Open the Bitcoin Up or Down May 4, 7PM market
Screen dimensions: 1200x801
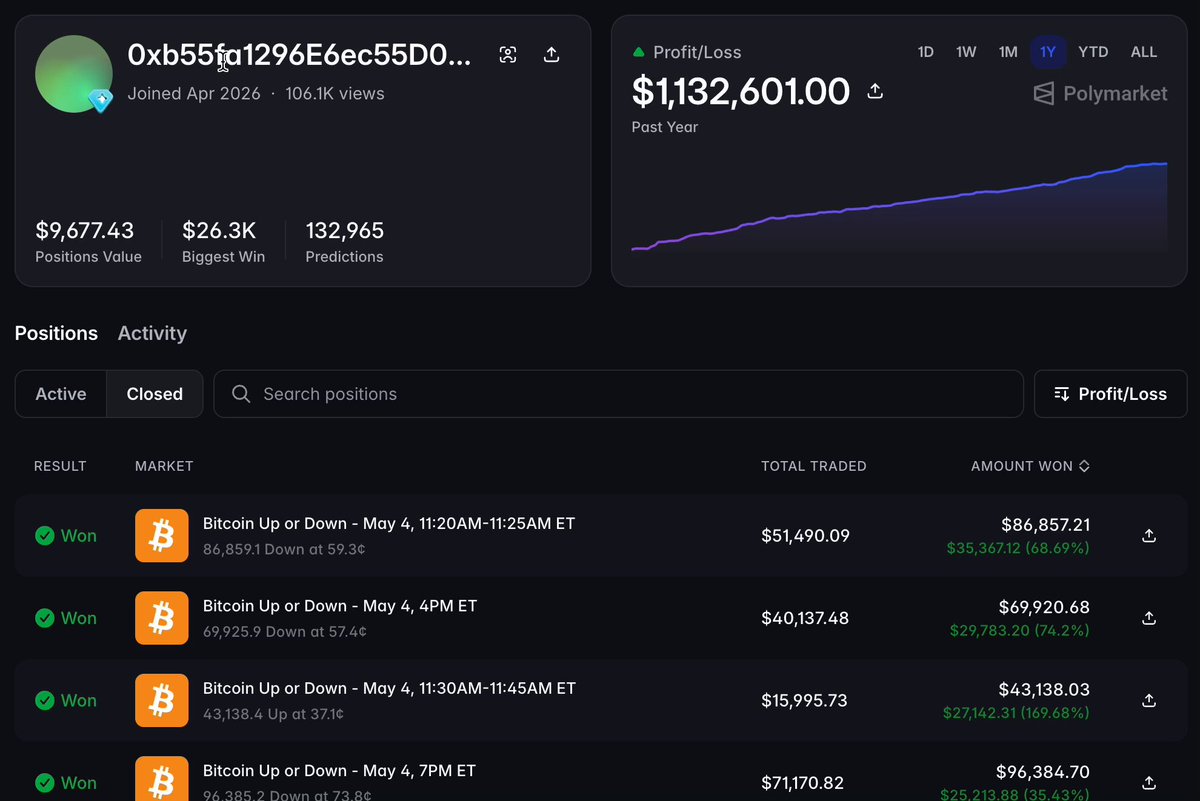click(339, 771)
